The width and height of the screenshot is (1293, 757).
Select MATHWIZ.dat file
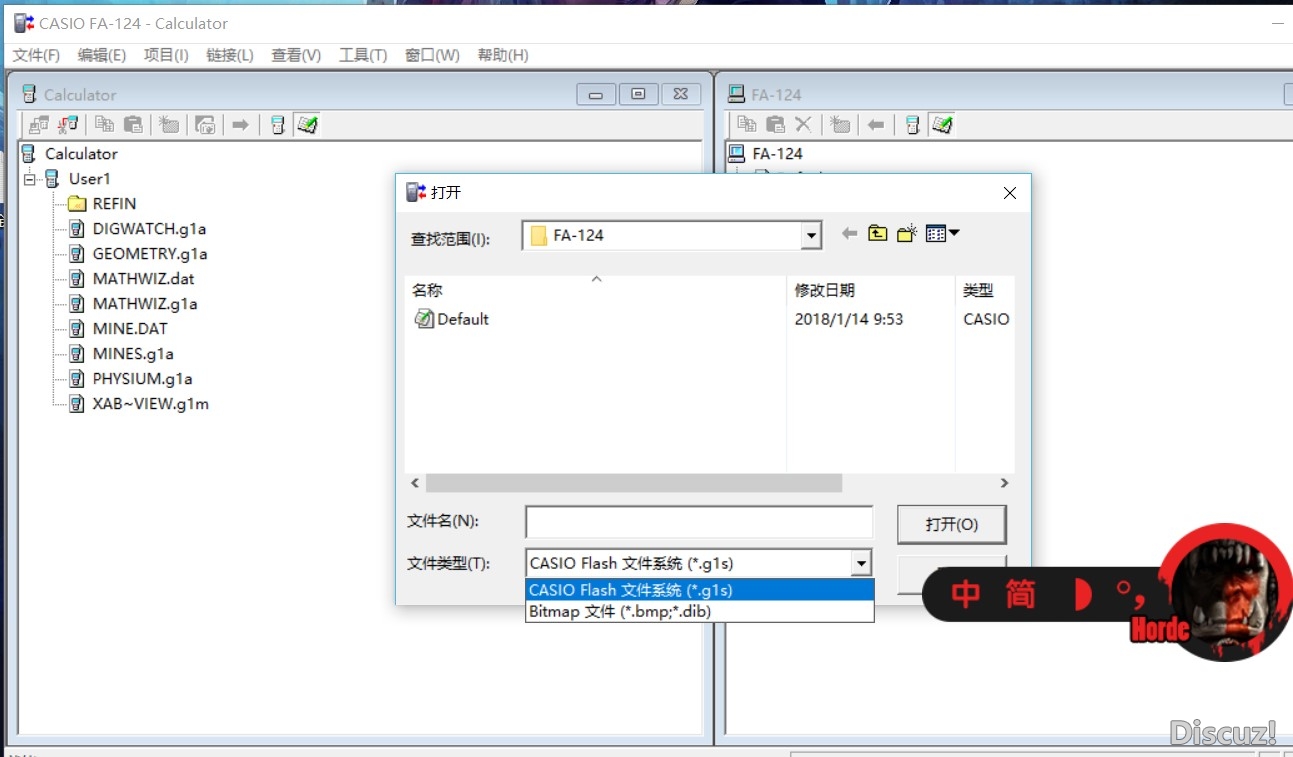pos(143,279)
